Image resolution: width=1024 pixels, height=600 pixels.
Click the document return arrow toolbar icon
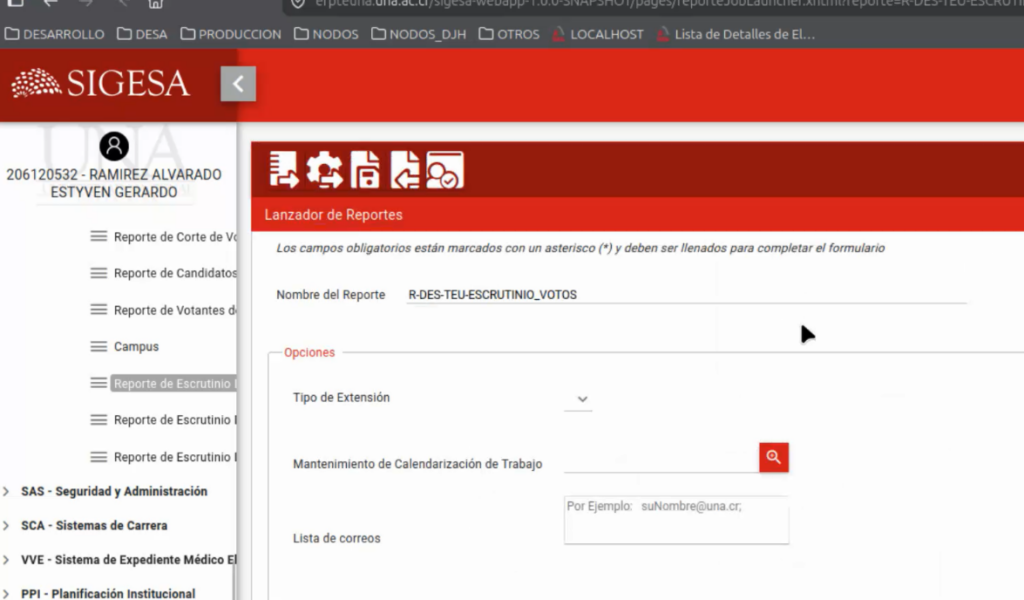coord(405,171)
